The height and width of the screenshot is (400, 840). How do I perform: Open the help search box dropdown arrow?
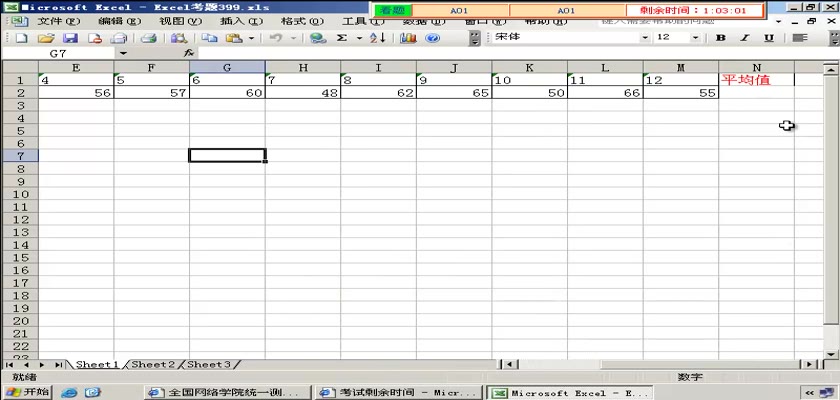click(778, 22)
